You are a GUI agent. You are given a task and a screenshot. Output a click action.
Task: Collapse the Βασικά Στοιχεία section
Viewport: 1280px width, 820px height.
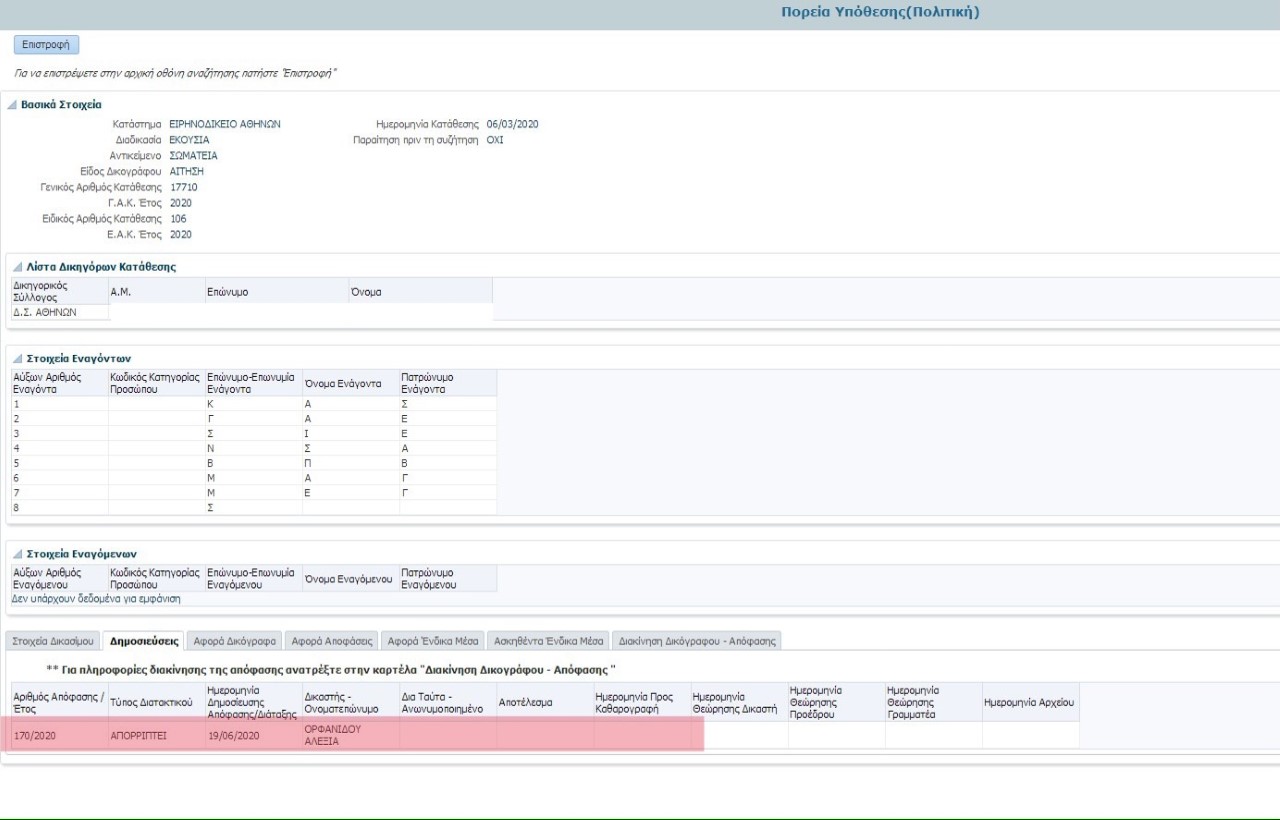13,105
